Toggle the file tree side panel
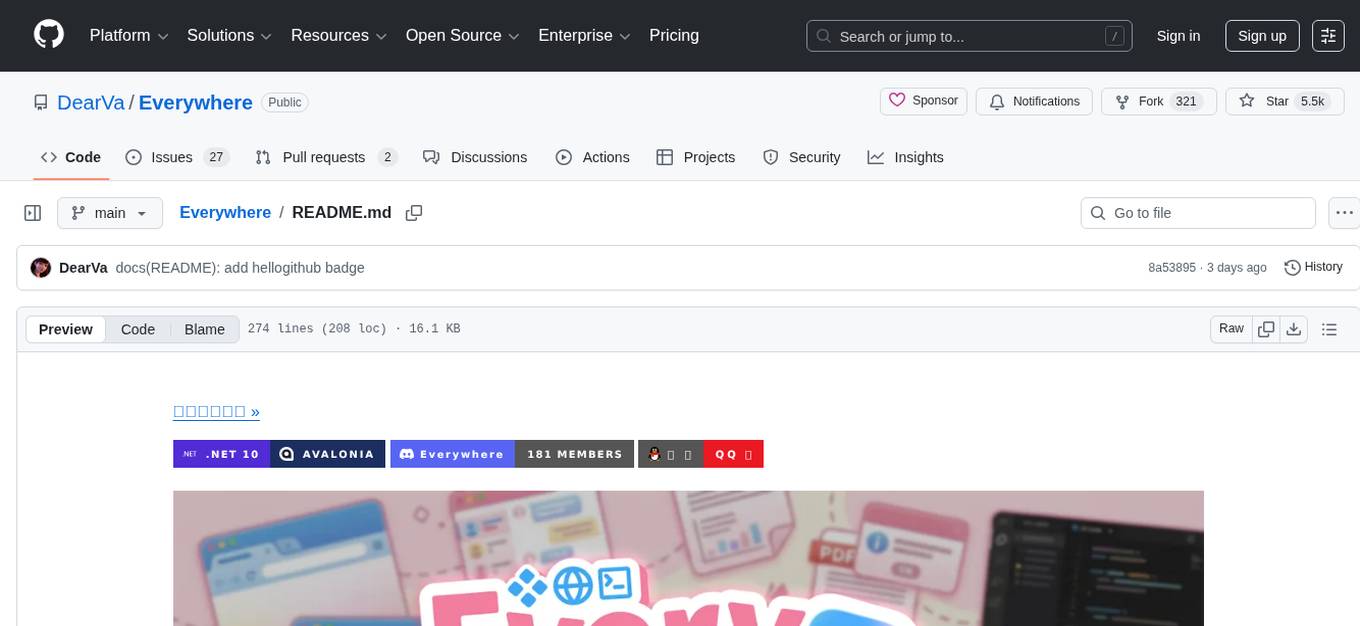 pos(33,212)
